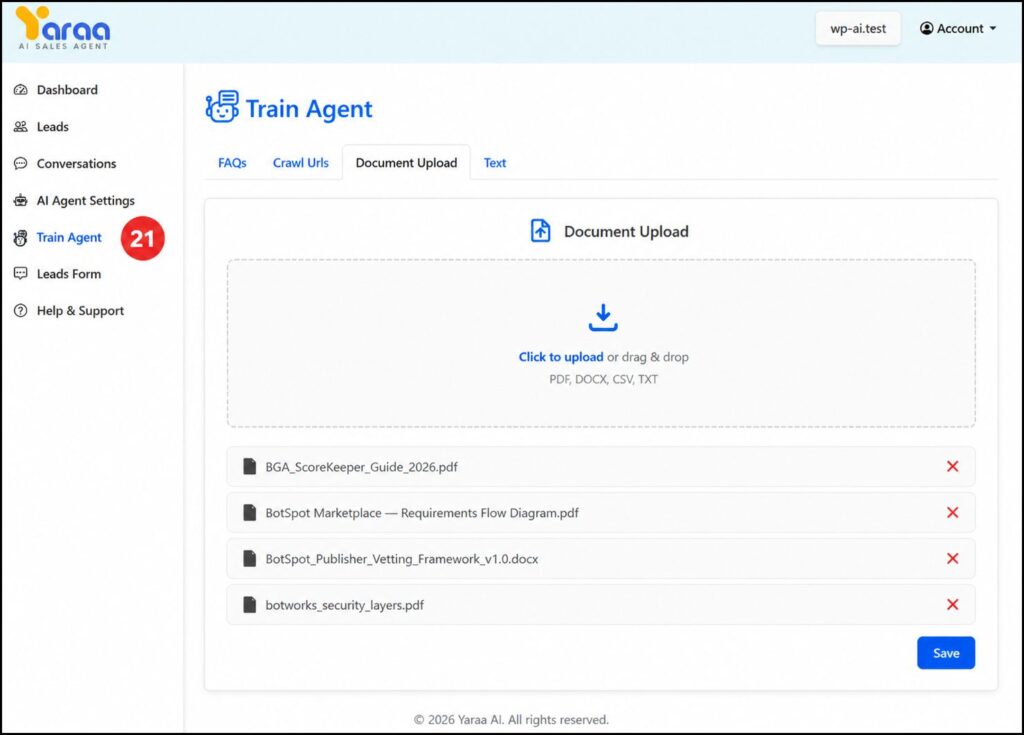Click the Help & Support question mark icon
This screenshot has height=735, width=1024.
pyautogui.click(x=21, y=311)
